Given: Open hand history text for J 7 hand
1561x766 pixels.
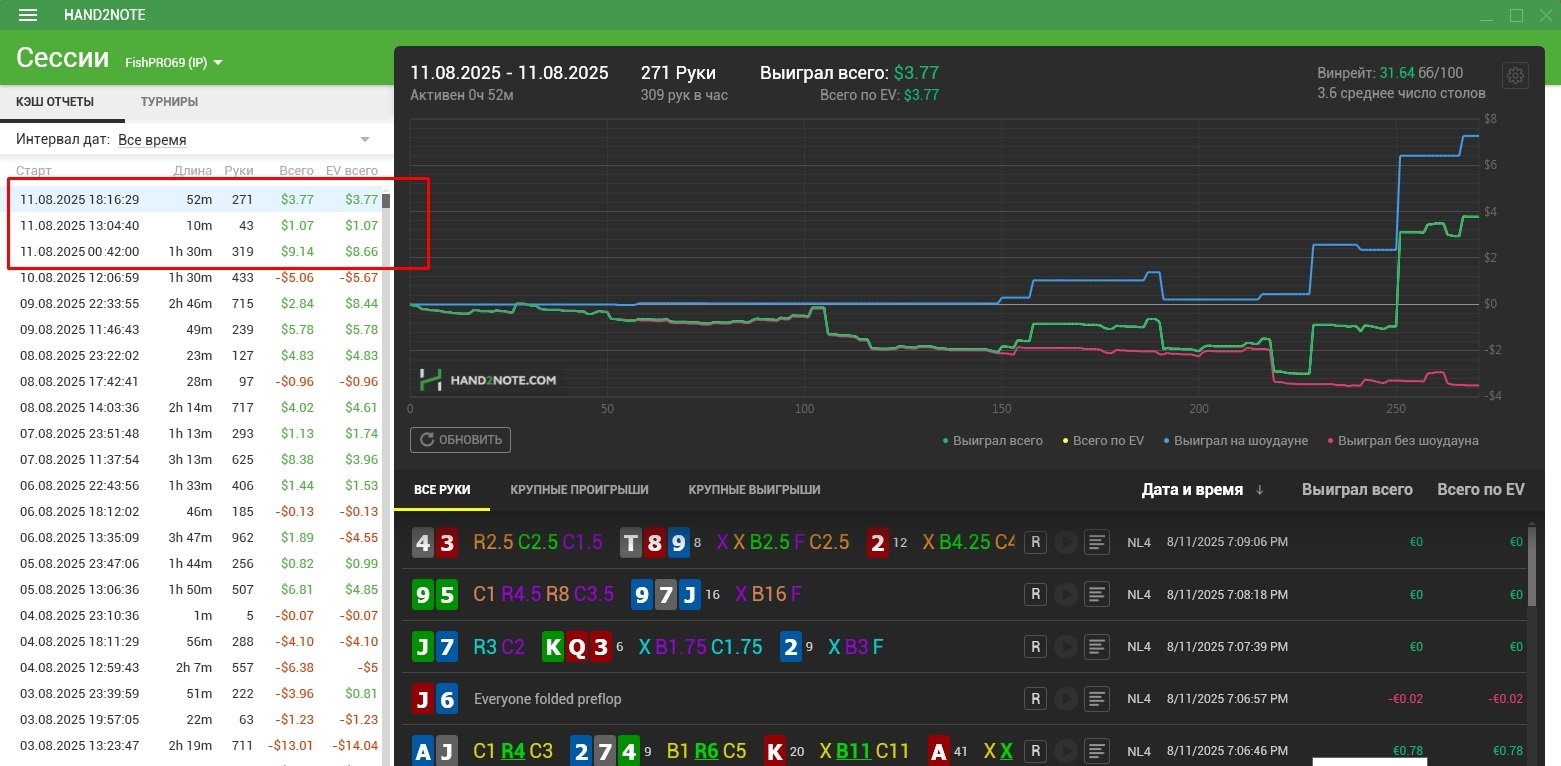Looking at the screenshot, I should (1097, 646).
